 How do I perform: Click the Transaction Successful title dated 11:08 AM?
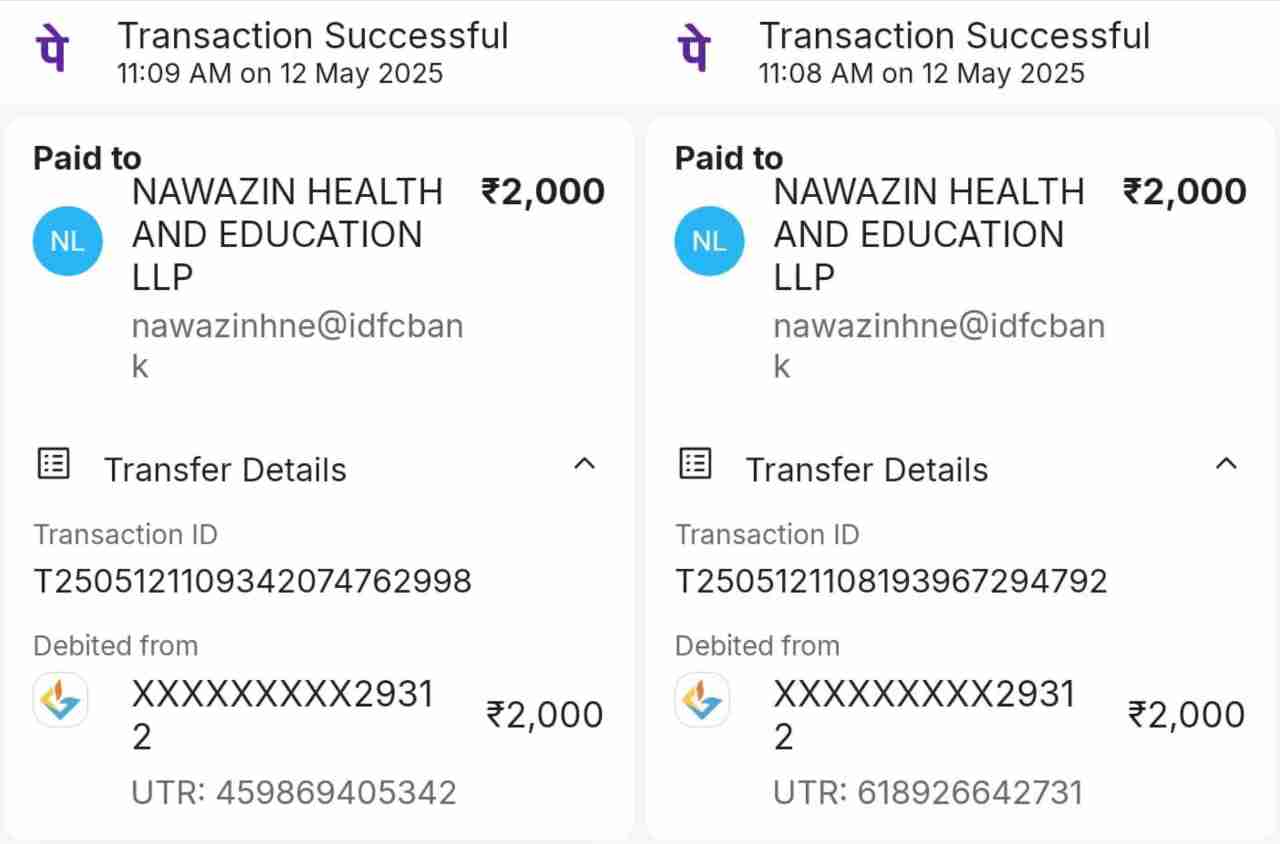click(x=954, y=36)
